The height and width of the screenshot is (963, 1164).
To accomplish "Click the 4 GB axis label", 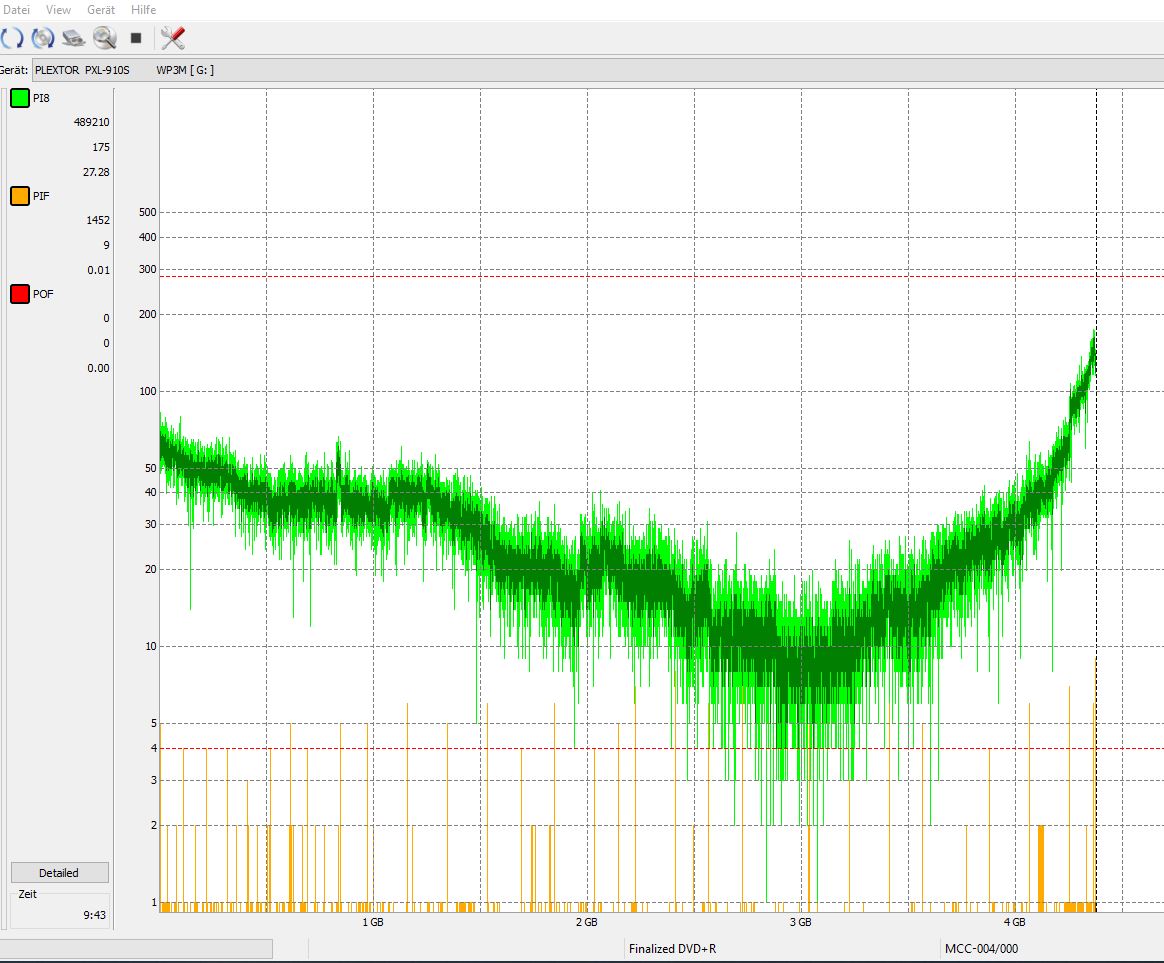I will point(1014,922).
